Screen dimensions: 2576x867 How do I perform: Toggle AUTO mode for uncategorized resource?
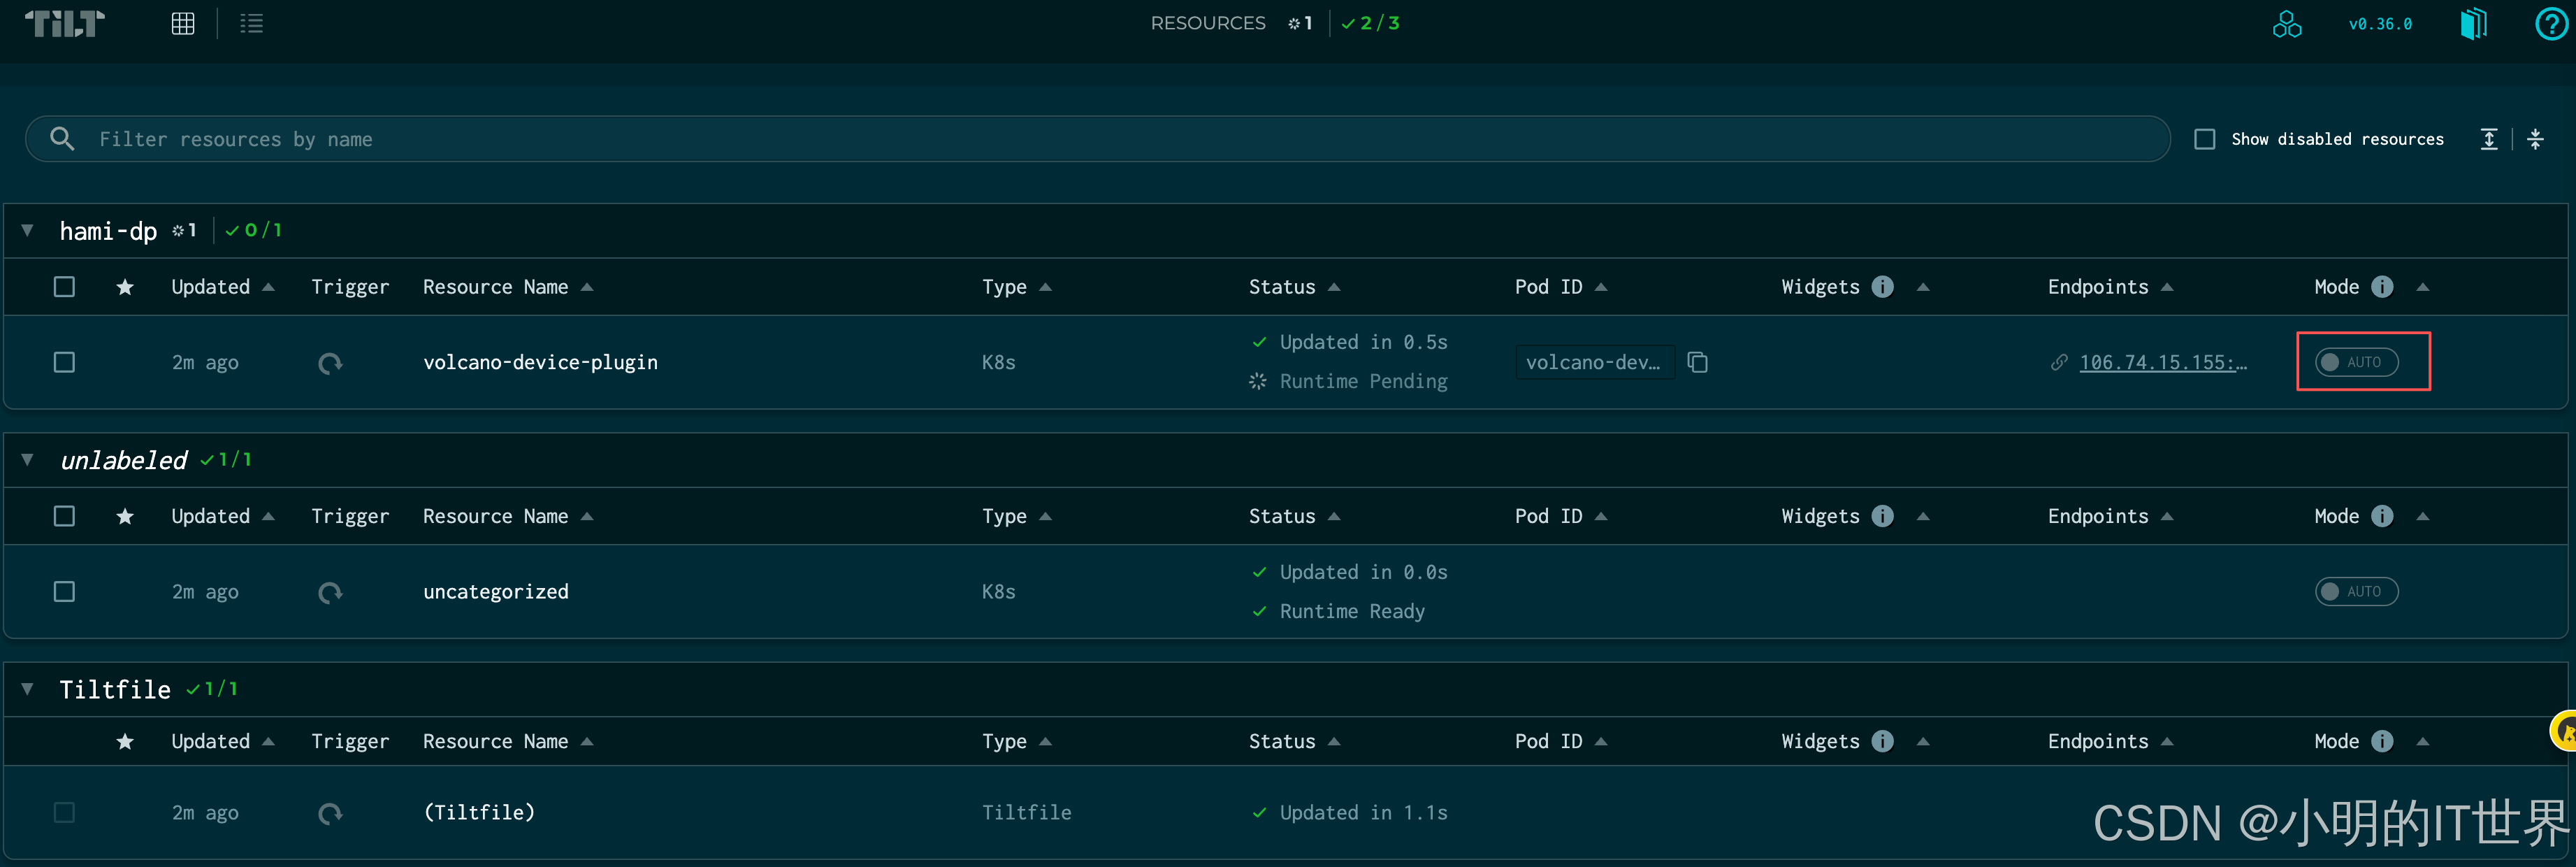coord(2356,591)
